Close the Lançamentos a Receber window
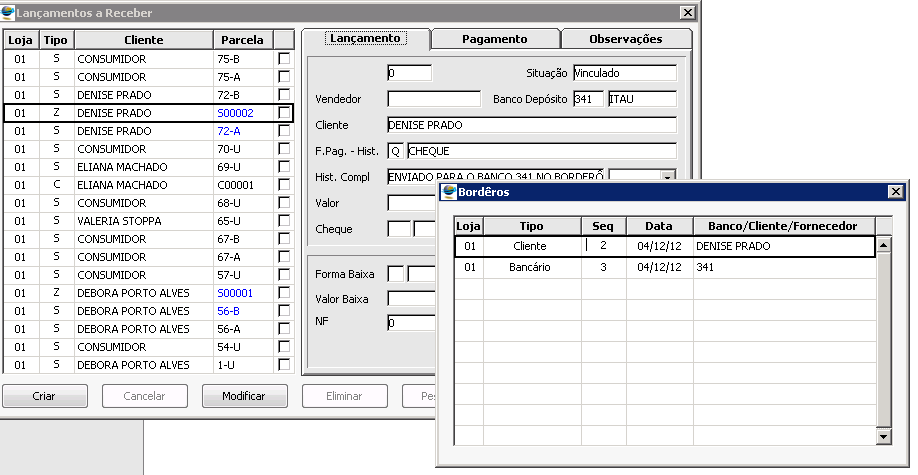The width and height of the screenshot is (918, 475). coord(686,12)
